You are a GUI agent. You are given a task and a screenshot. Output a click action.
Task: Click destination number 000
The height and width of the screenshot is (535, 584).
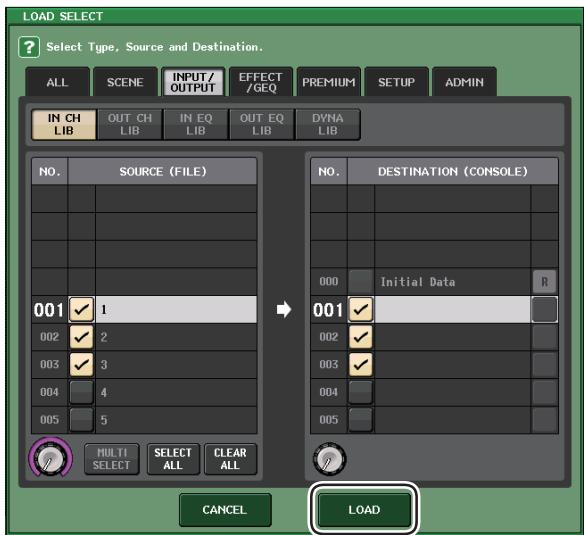(x=329, y=282)
